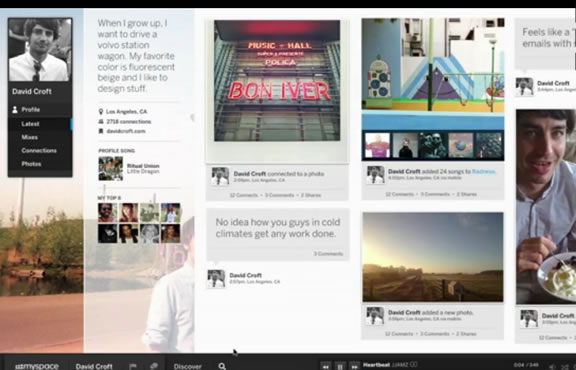Open the sunset field photo
The width and height of the screenshot is (576, 370).
click(433, 257)
